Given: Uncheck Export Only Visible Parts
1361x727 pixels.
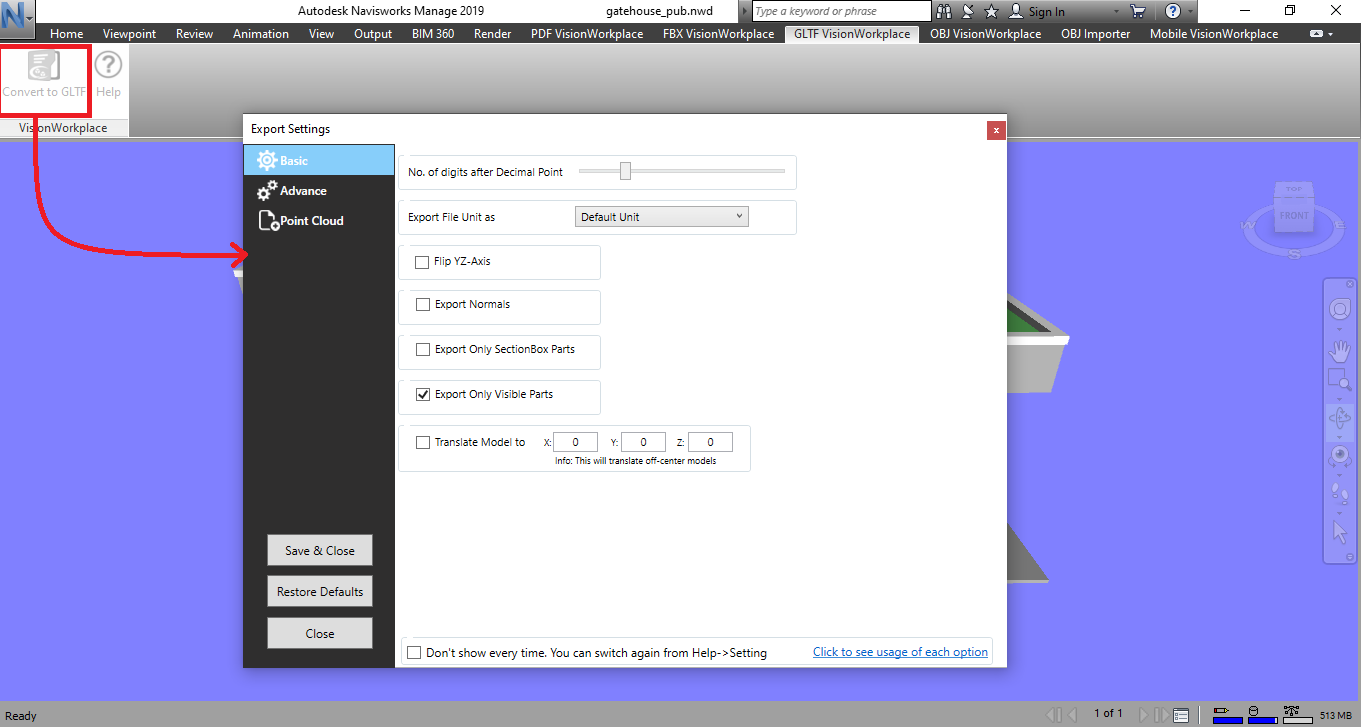Looking at the screenshot, I should [423, 395].
